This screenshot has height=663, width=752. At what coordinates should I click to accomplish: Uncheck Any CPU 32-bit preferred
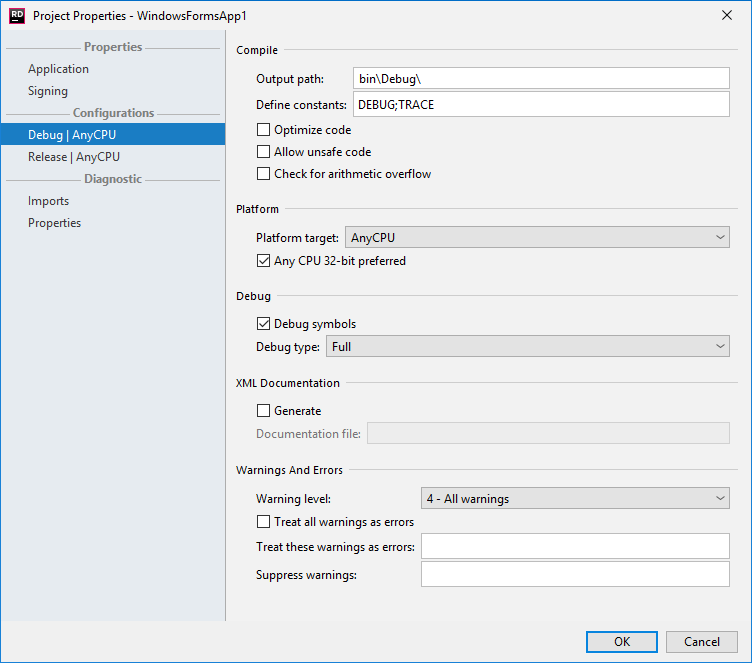263,261
